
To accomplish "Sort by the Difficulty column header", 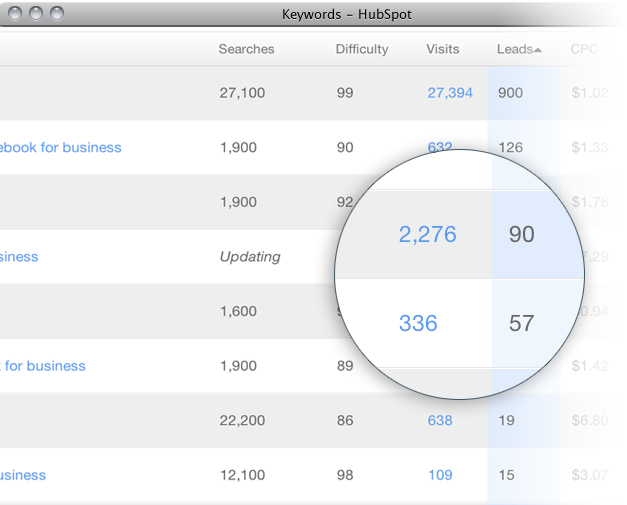I will pos(362,49).
